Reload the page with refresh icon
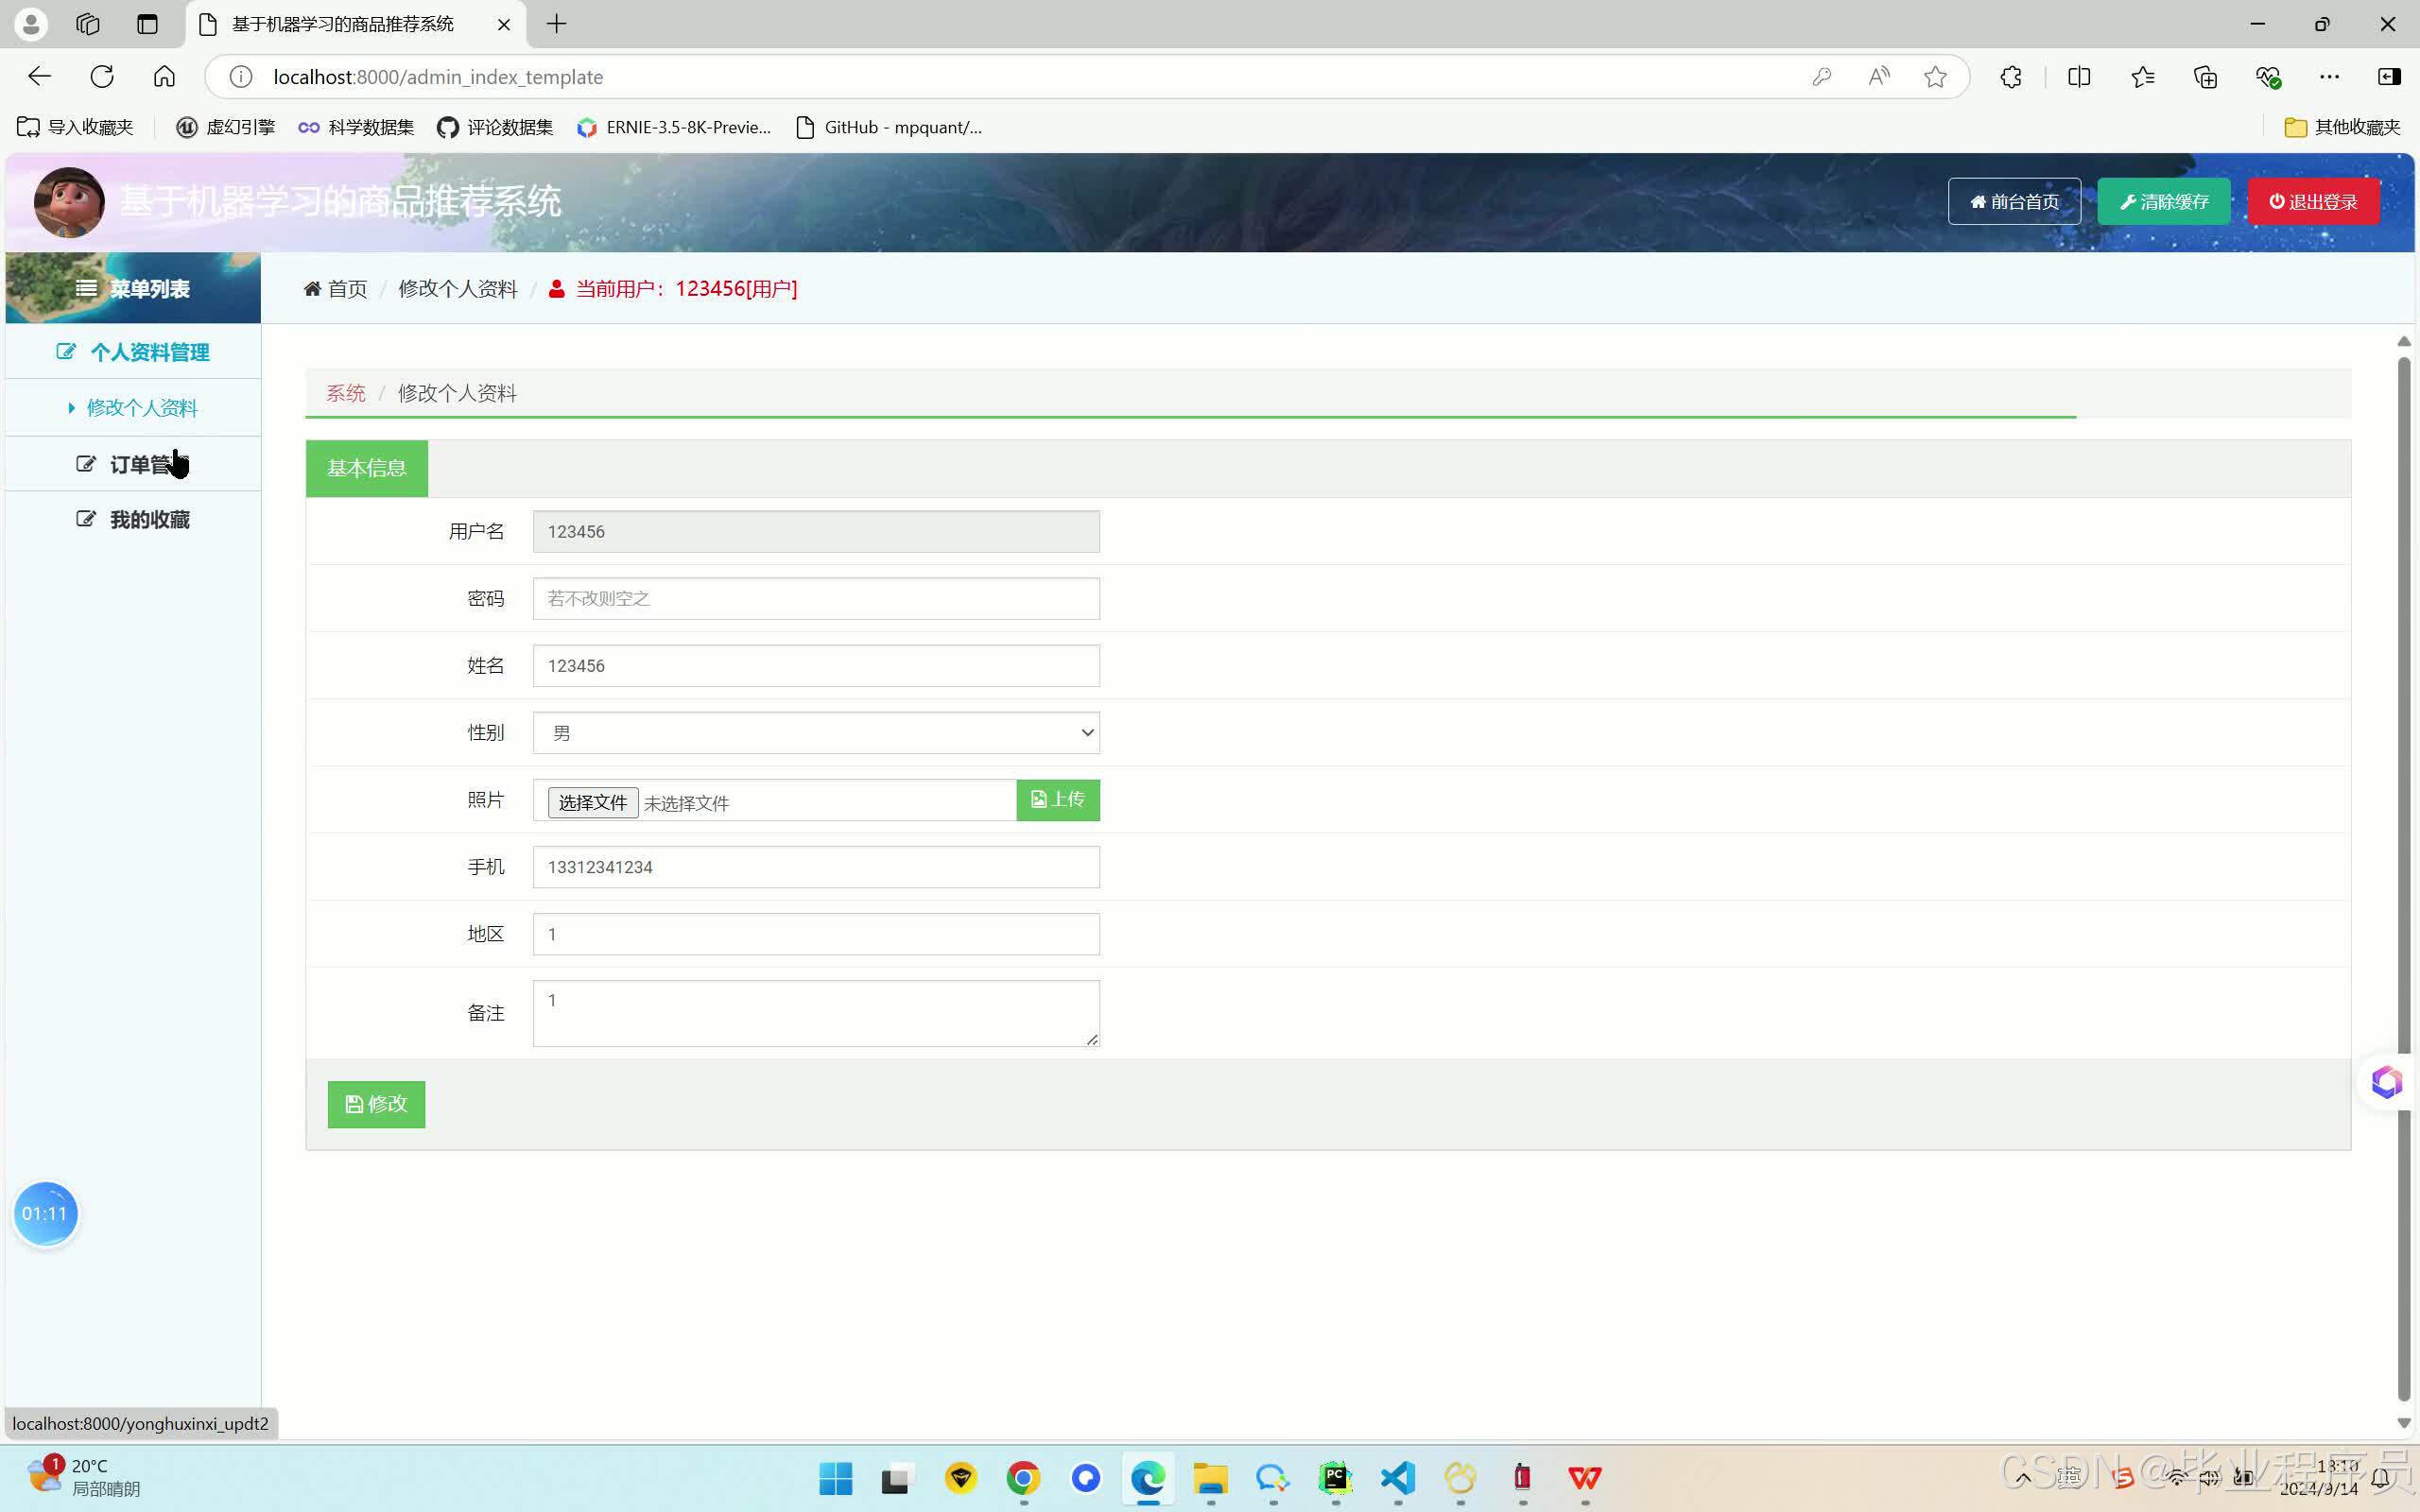2420x1512 pixels. [102, 76]
